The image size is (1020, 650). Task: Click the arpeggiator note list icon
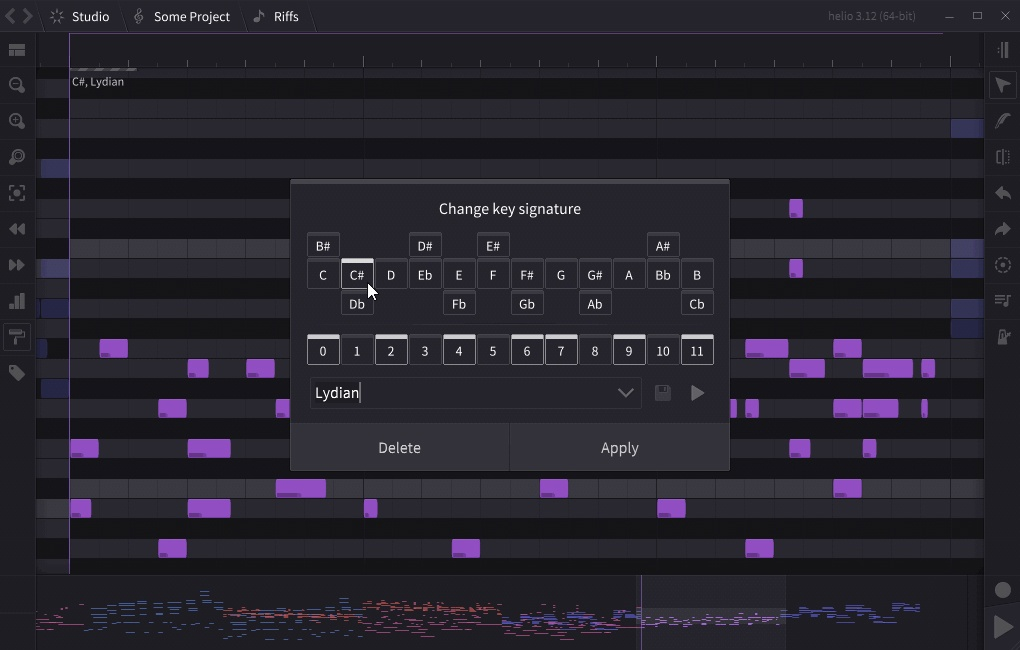pyautogui.click(x=1002, y=301)
